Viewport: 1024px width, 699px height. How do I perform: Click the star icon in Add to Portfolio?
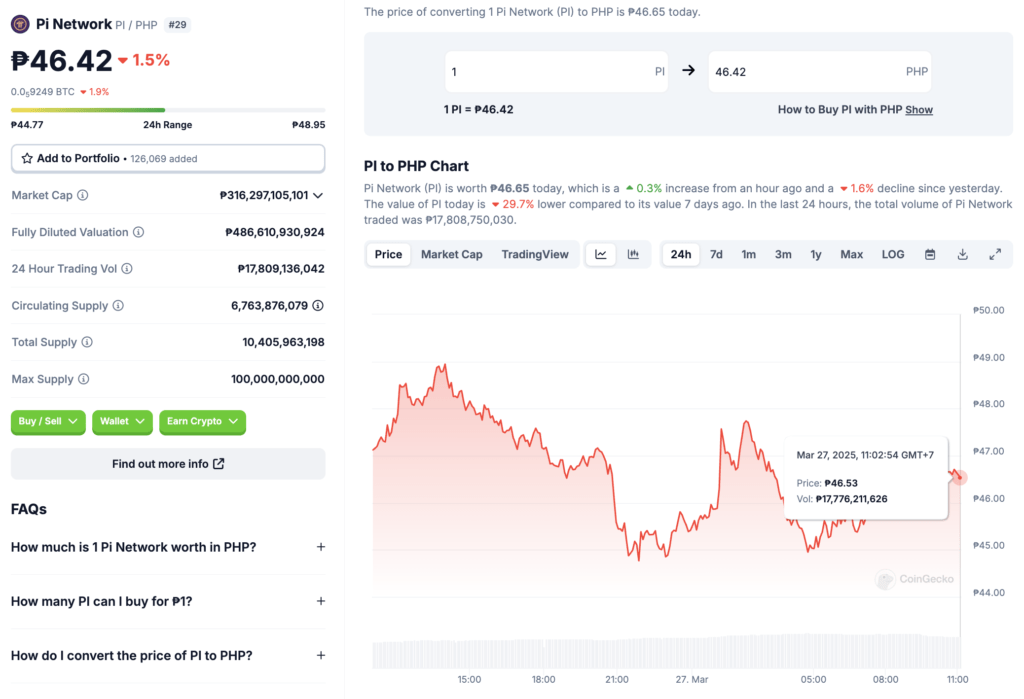[27, 158]
